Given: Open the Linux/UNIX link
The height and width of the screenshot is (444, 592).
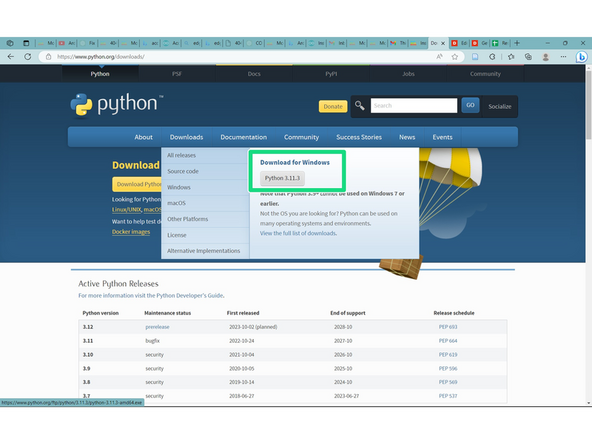Looking at the screenshot, I should tap(126, 210).
